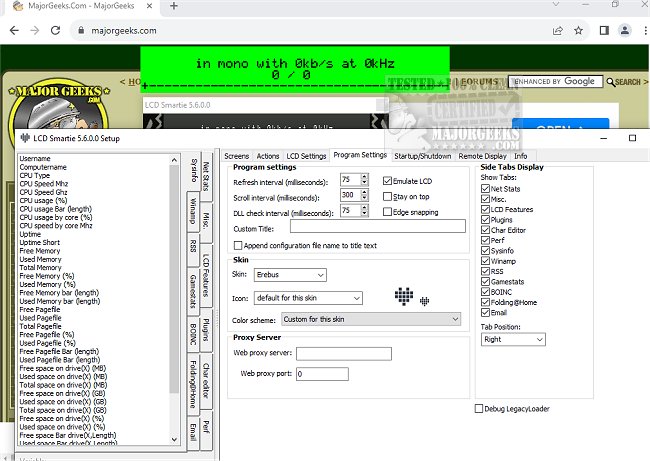Click the SEARCH link on MajorGeeks
This screenshot has width=650, height=461.
[x=627, y=82]
